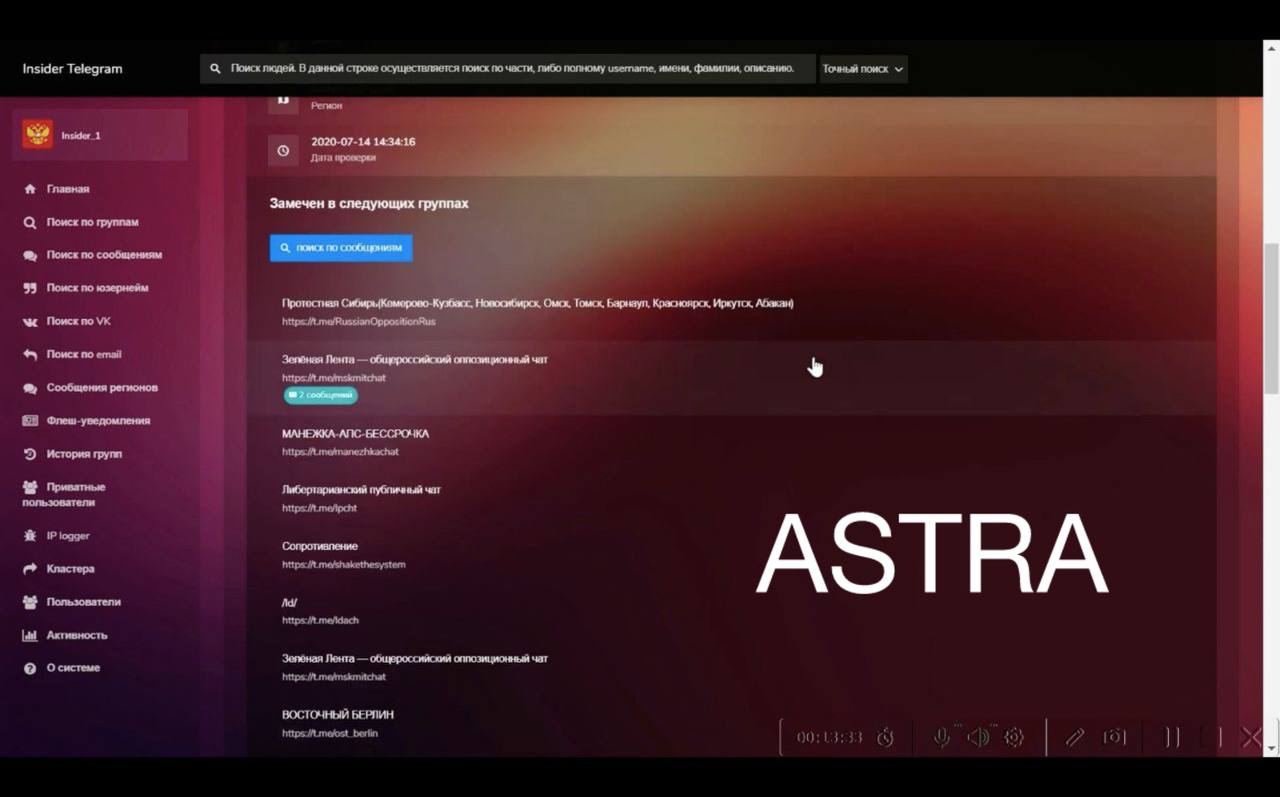Open link https://t.me/shakethesystem
The width and height of the screenshot is (1280, 797).
(343, 564)
